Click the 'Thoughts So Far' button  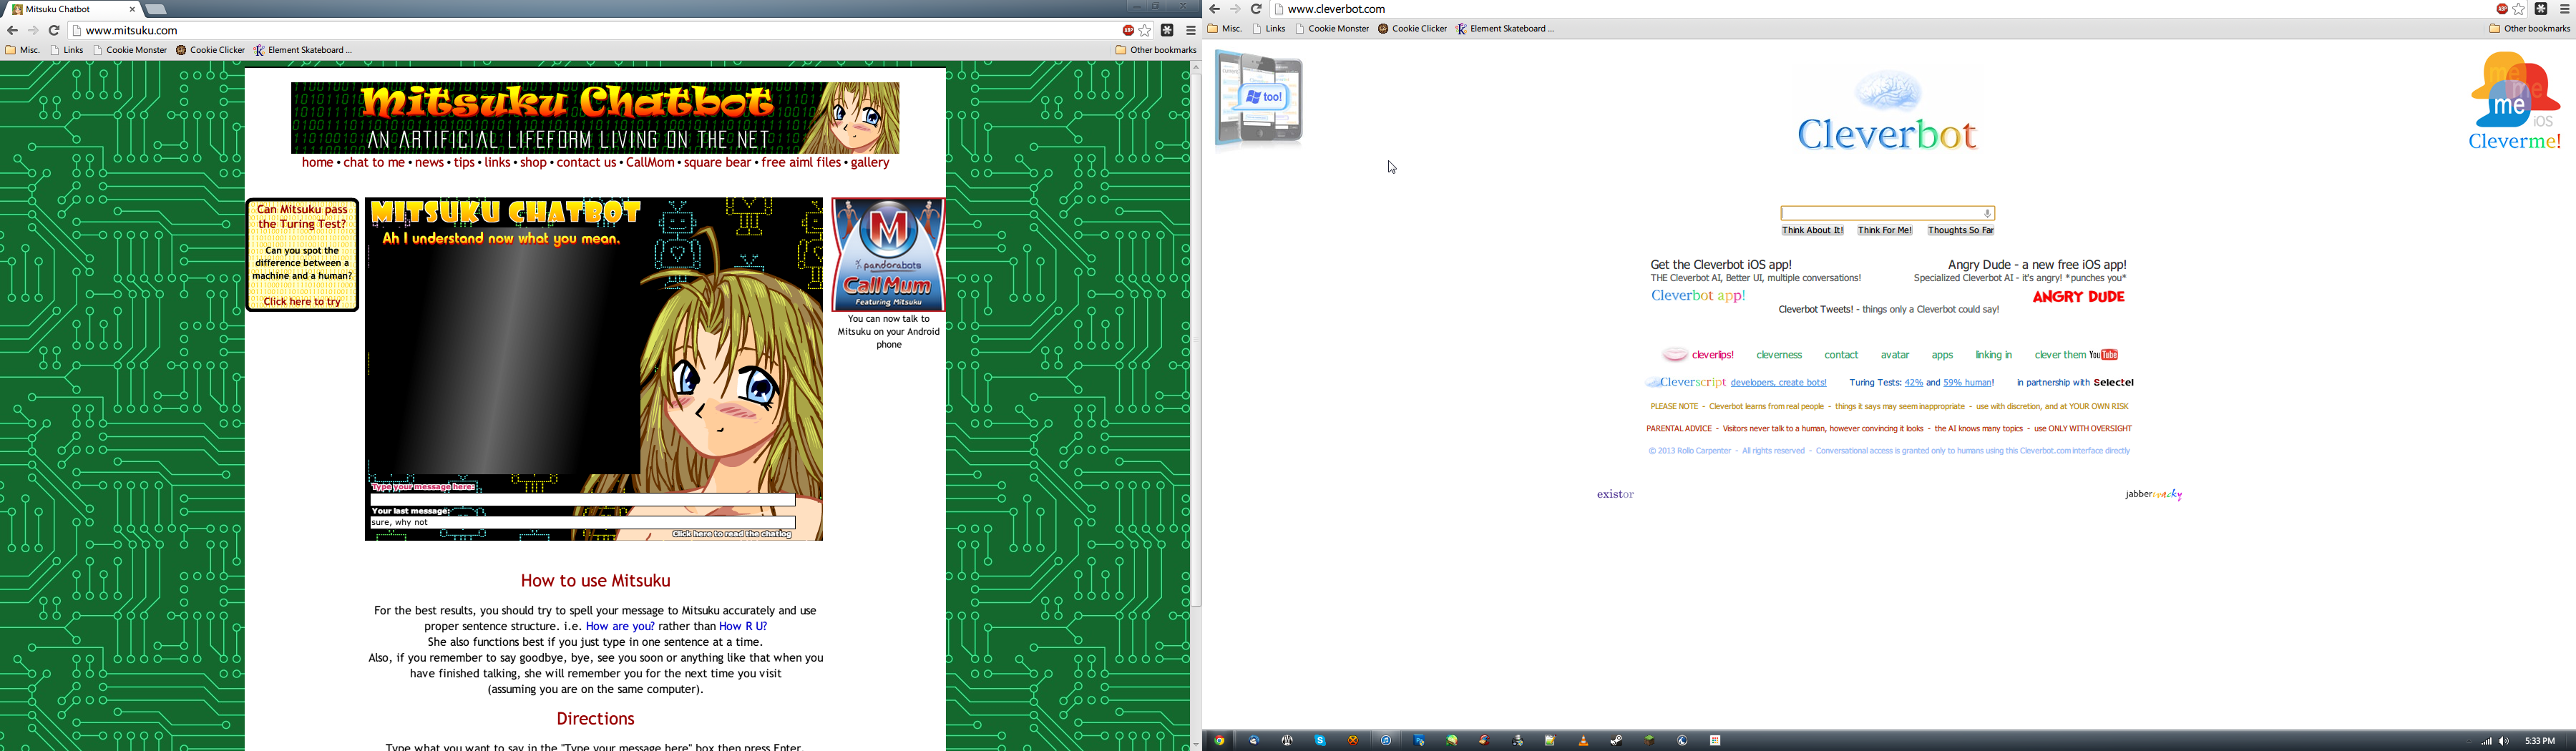click(x=1960, y=231)
